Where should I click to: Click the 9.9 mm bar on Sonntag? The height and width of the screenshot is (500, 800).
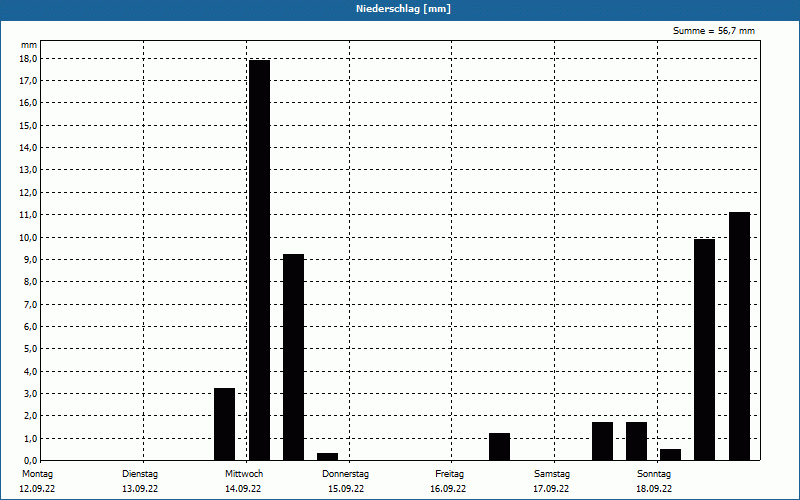pos(705,349)
